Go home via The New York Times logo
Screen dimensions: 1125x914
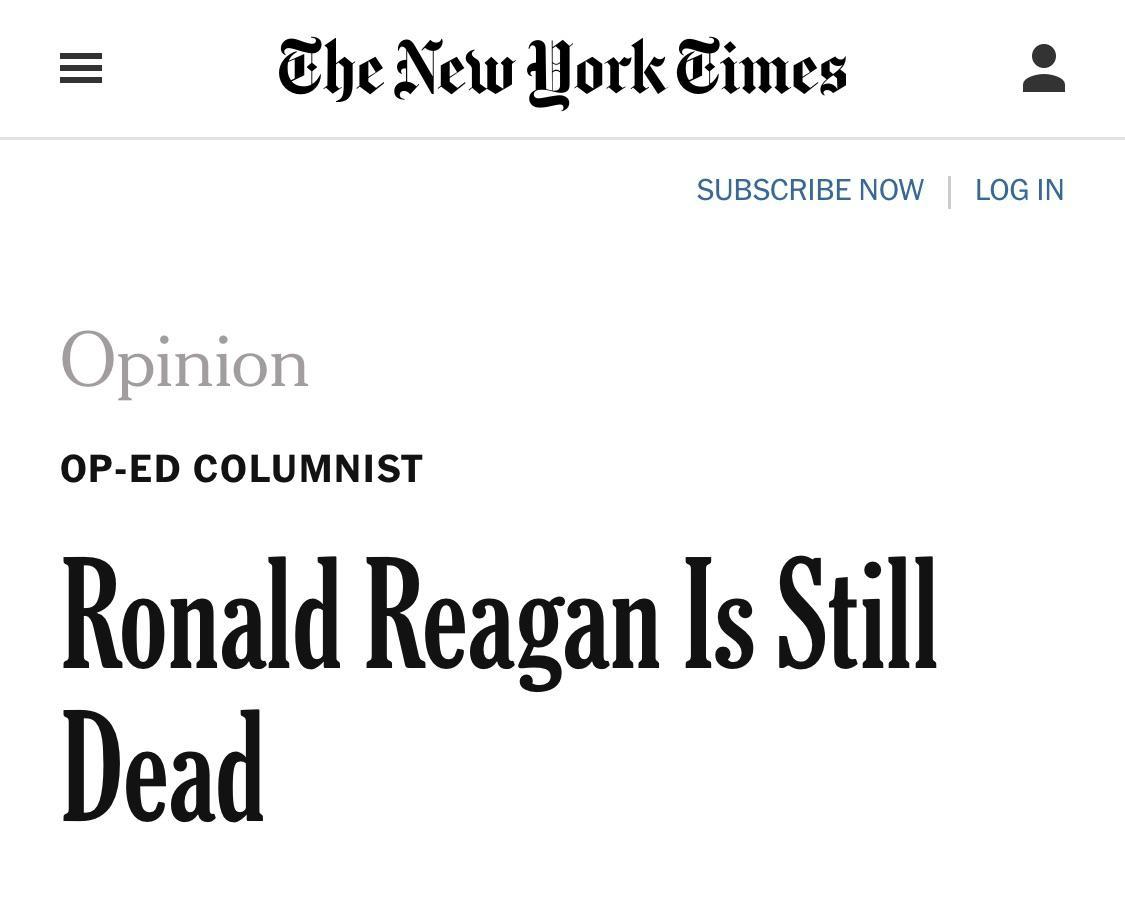click(x=562, y=71)
